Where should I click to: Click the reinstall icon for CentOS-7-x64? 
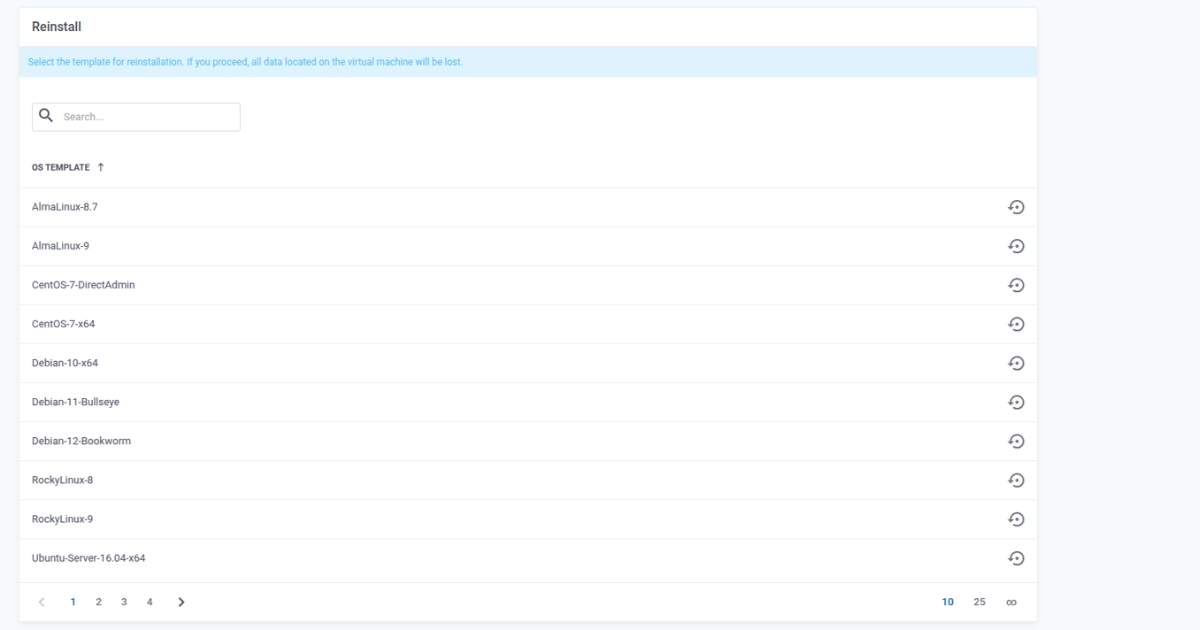click(1015, 324)
